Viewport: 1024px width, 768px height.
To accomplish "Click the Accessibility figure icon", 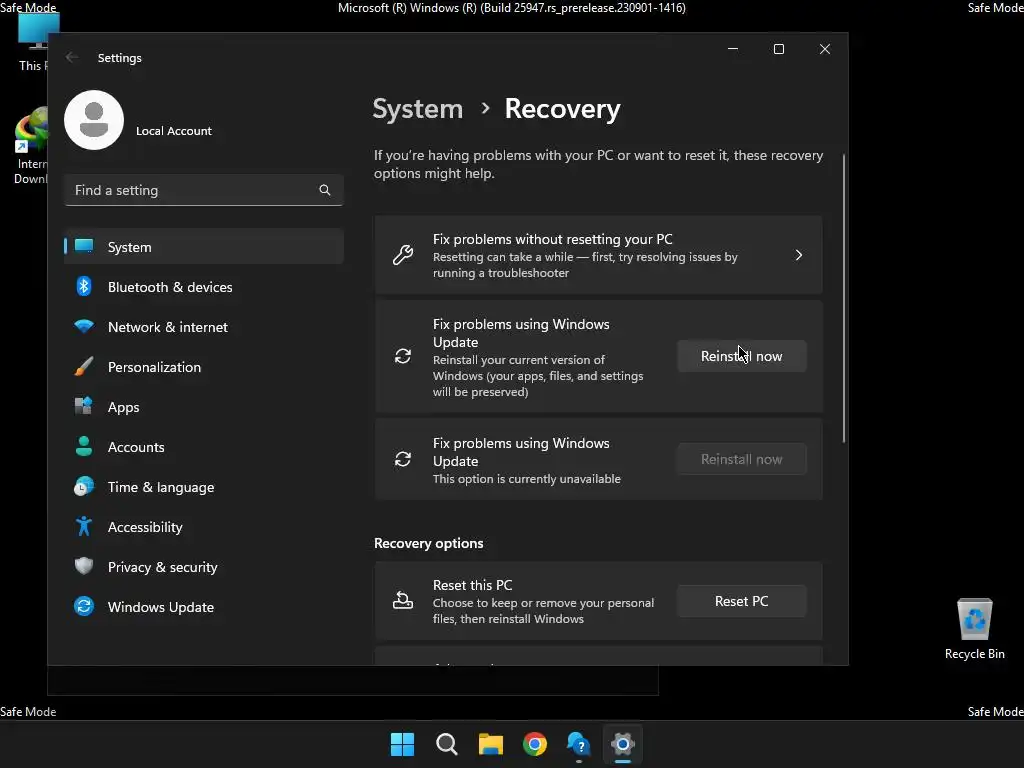I will click(84, 526).
